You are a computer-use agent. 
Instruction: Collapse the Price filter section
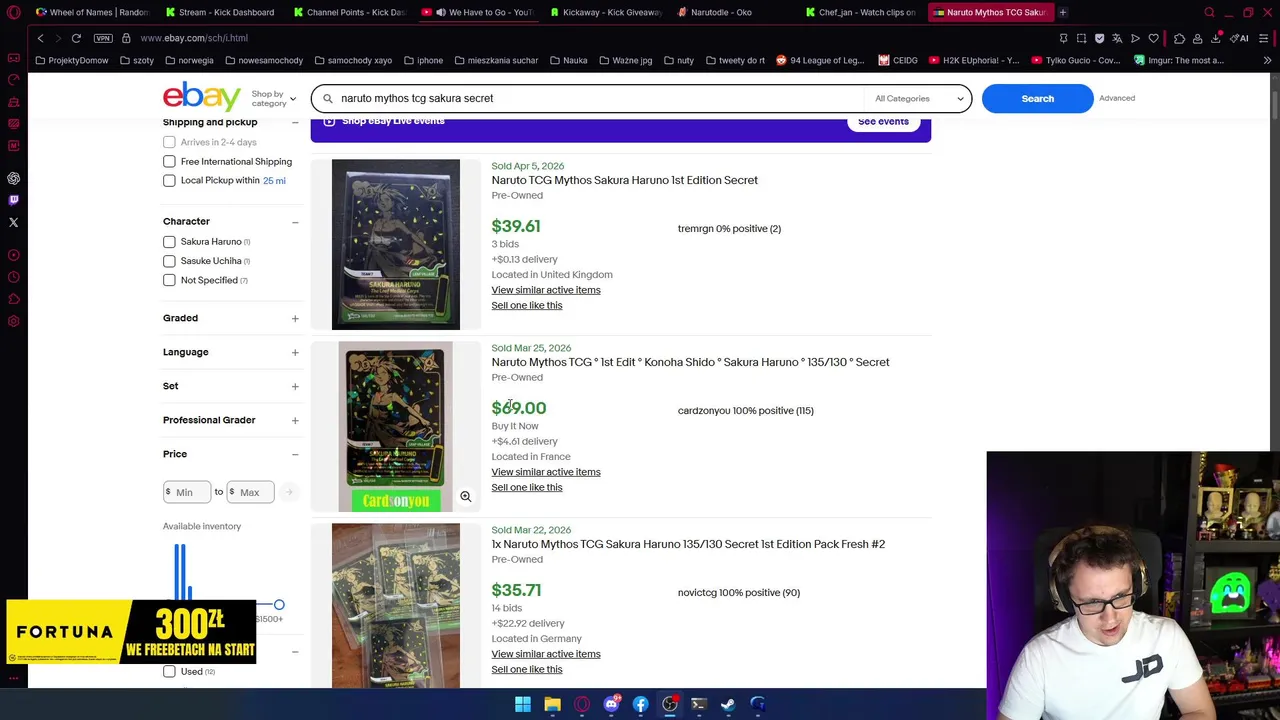point(295,454)
